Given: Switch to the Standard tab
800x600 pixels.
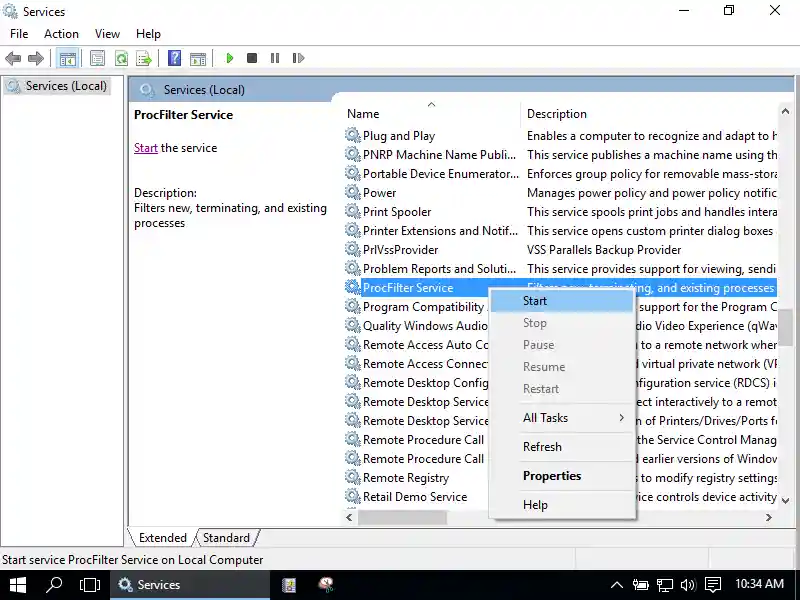Looking at the screenshot, I should (x=226, y=538).
